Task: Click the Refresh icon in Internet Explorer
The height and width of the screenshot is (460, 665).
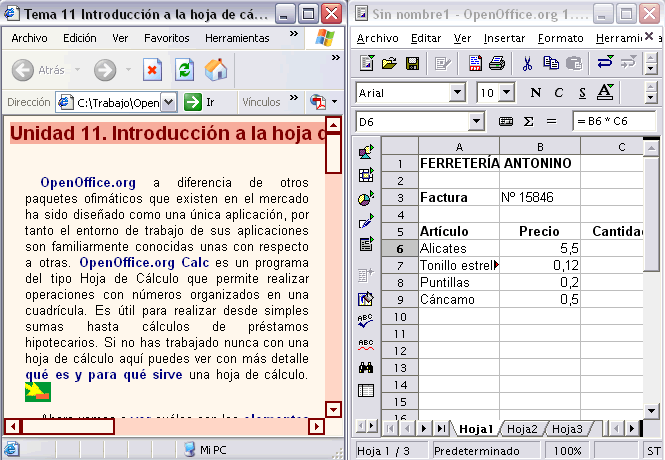Action: point(184,70)
